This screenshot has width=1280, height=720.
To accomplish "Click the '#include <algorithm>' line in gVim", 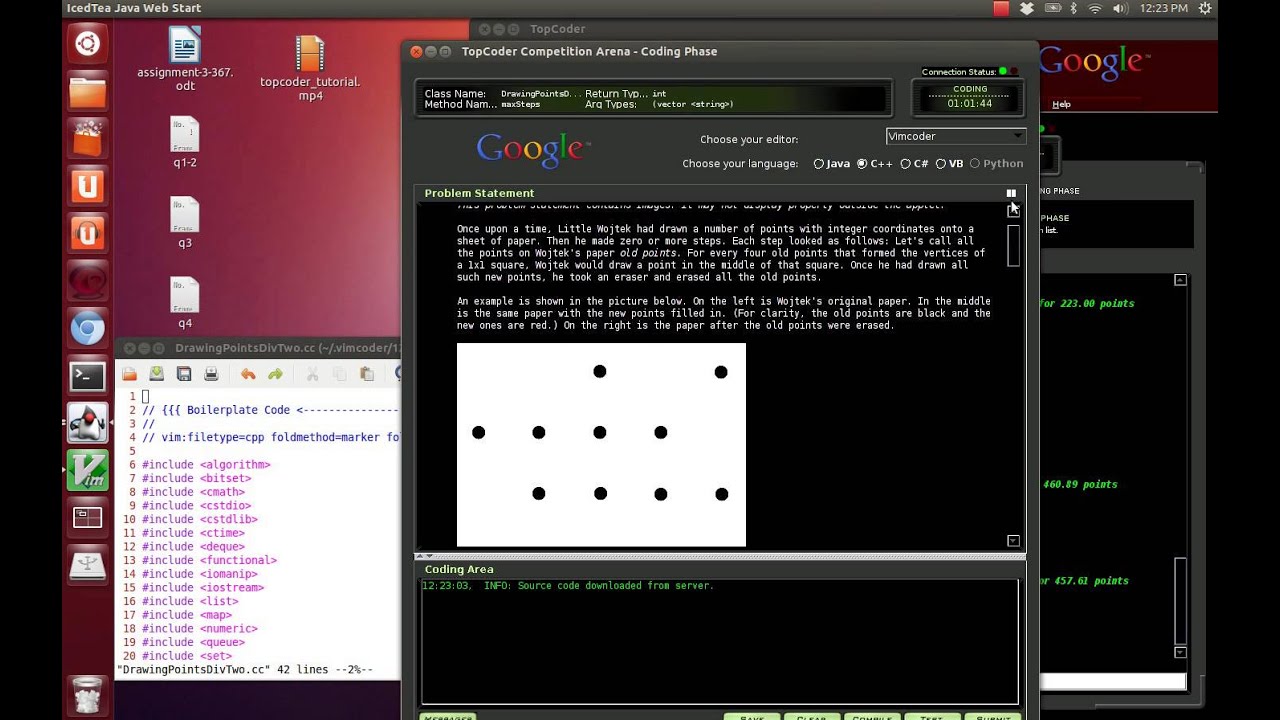I will pos(206,465).
